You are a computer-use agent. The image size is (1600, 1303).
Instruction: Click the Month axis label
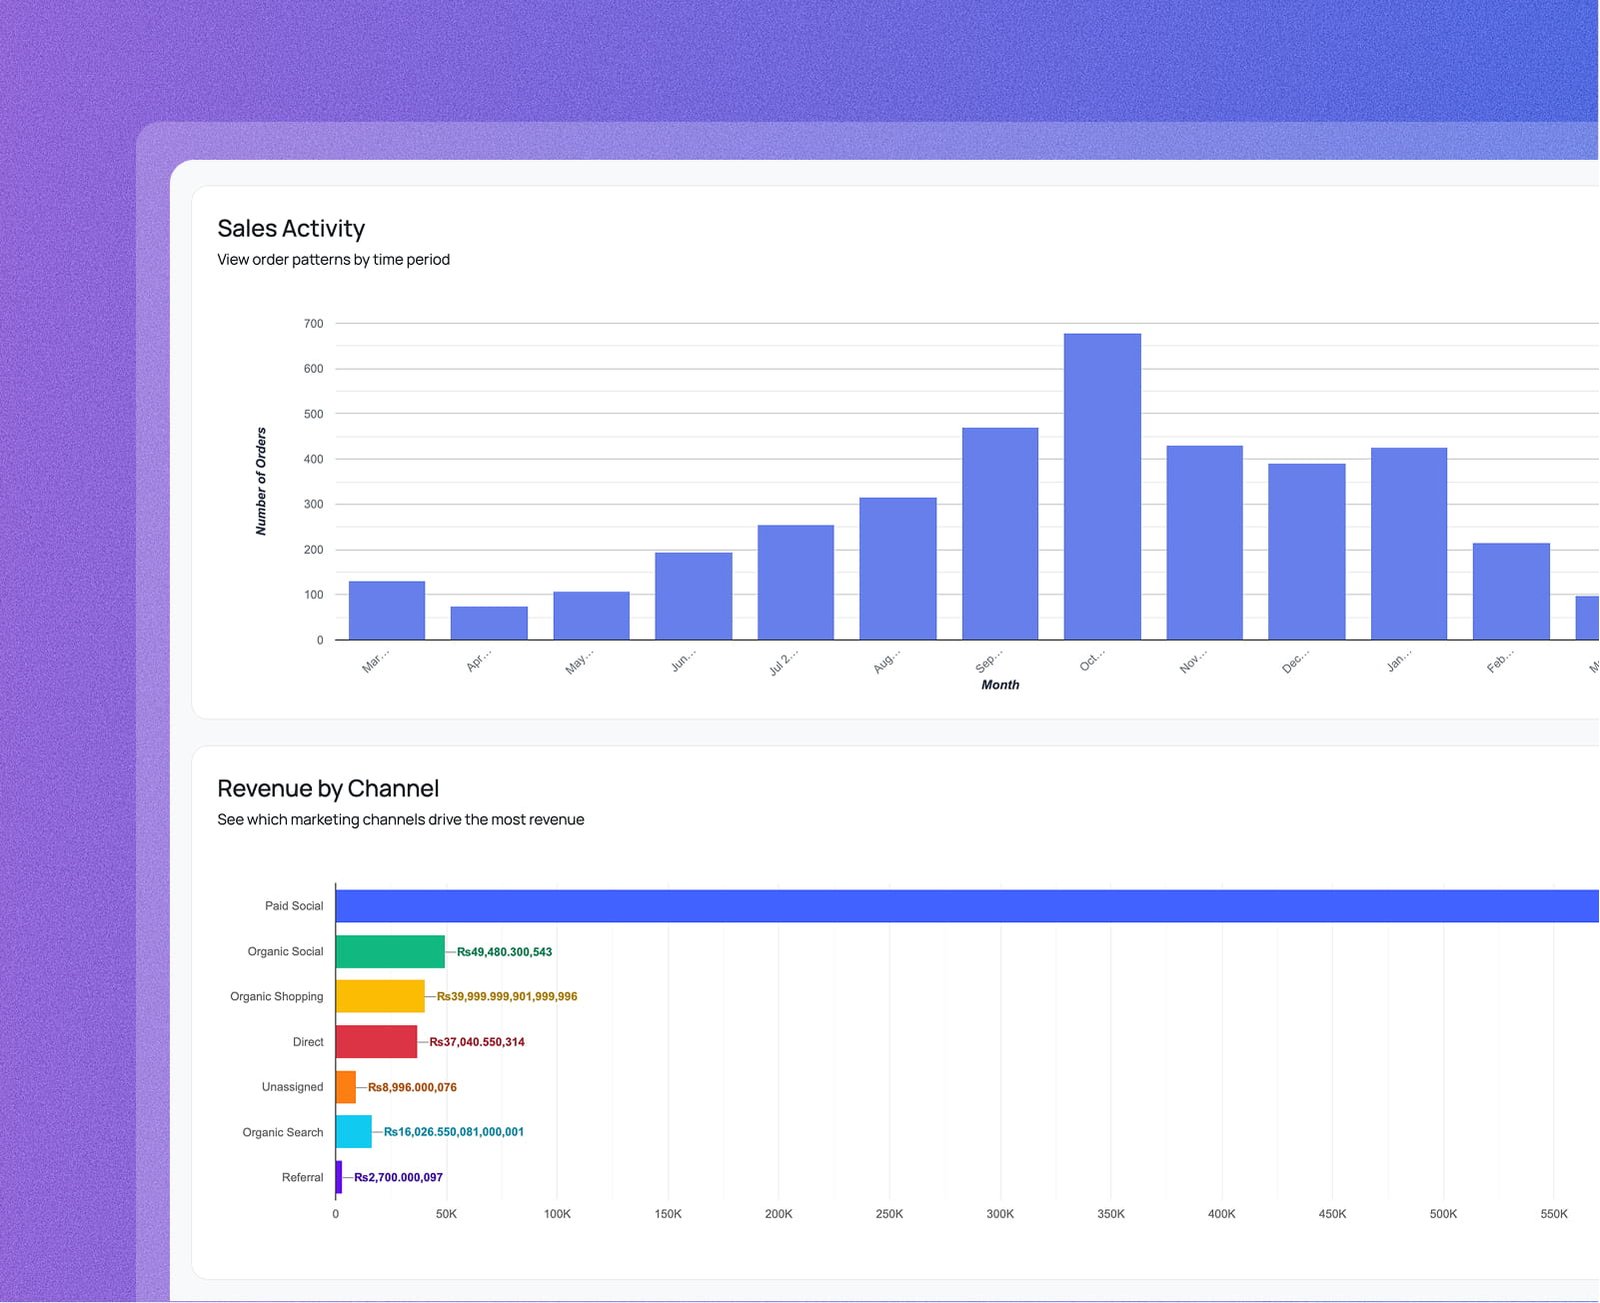tap(999, 685)
